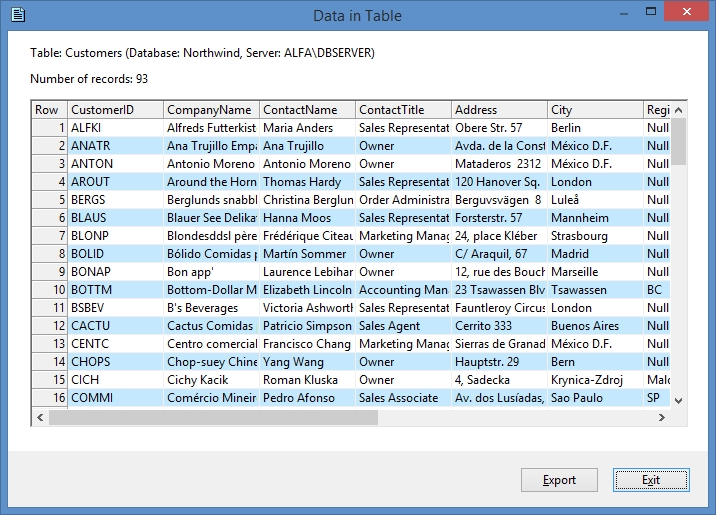716x515 pixels.
Task: Click the horizontal scrollbar right arrow
Action: click(x=661, y=417)
